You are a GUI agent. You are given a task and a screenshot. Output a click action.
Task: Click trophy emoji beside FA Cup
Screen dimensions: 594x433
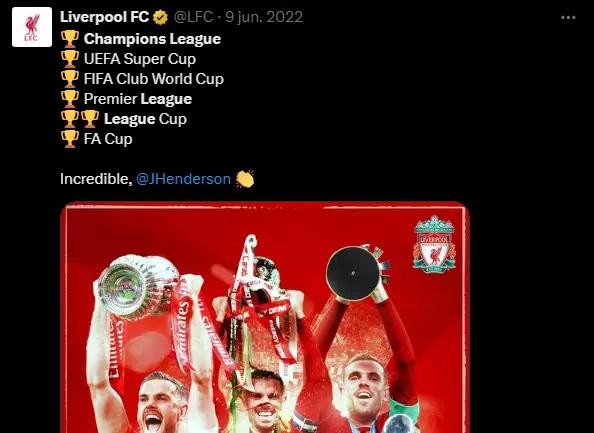(x=70, y=139)
